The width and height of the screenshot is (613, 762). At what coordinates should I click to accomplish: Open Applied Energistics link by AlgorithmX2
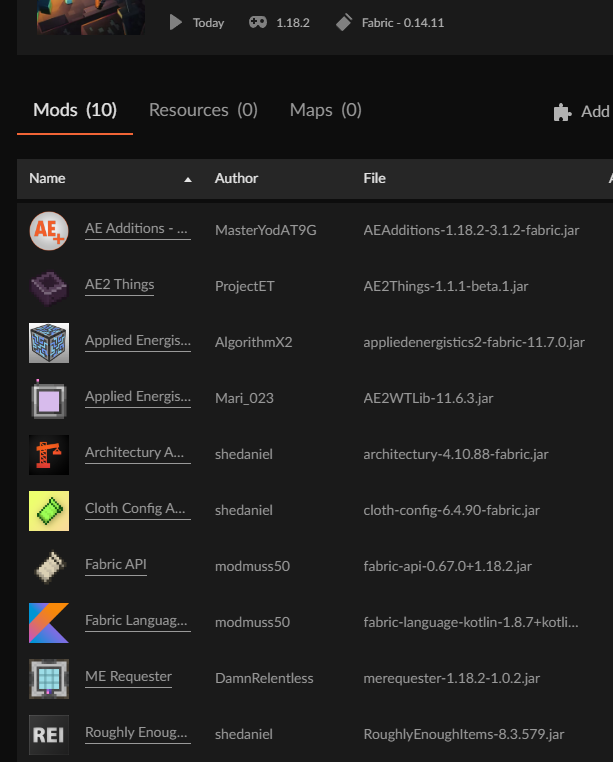point(138,340)
